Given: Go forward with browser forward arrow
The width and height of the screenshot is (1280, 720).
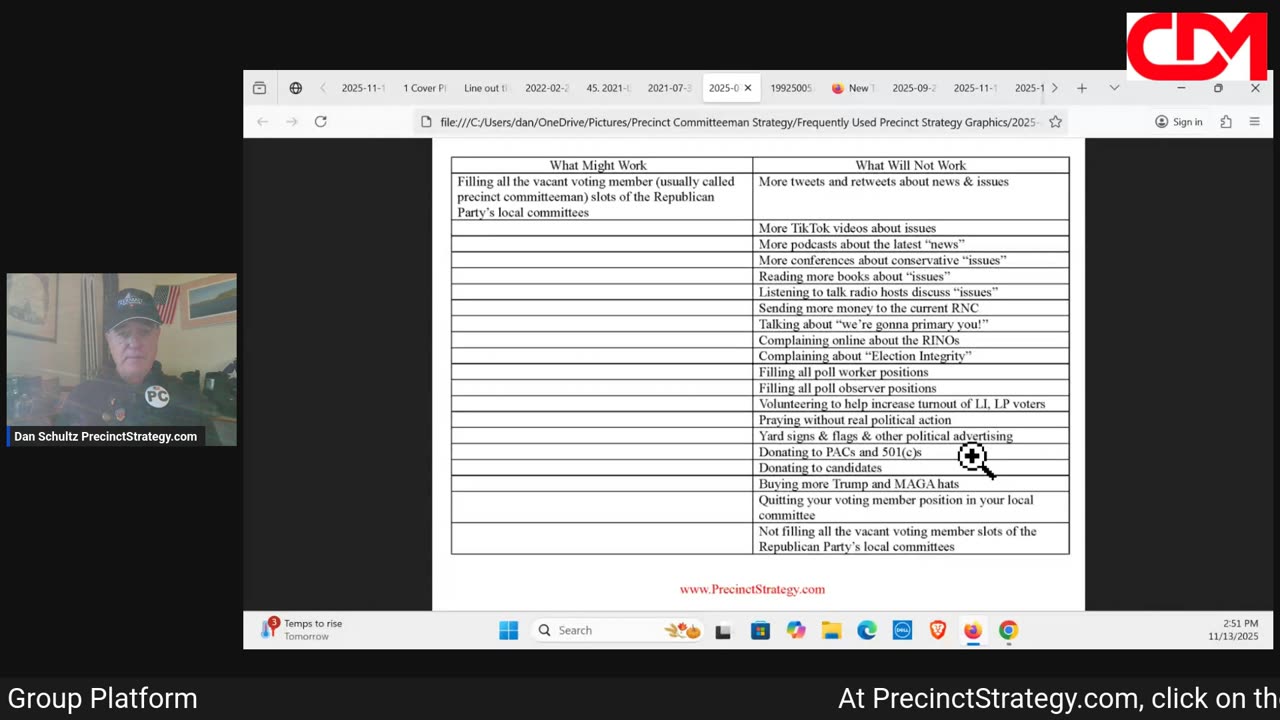Looking at the screenshot, I should click(x=291, y=121).
